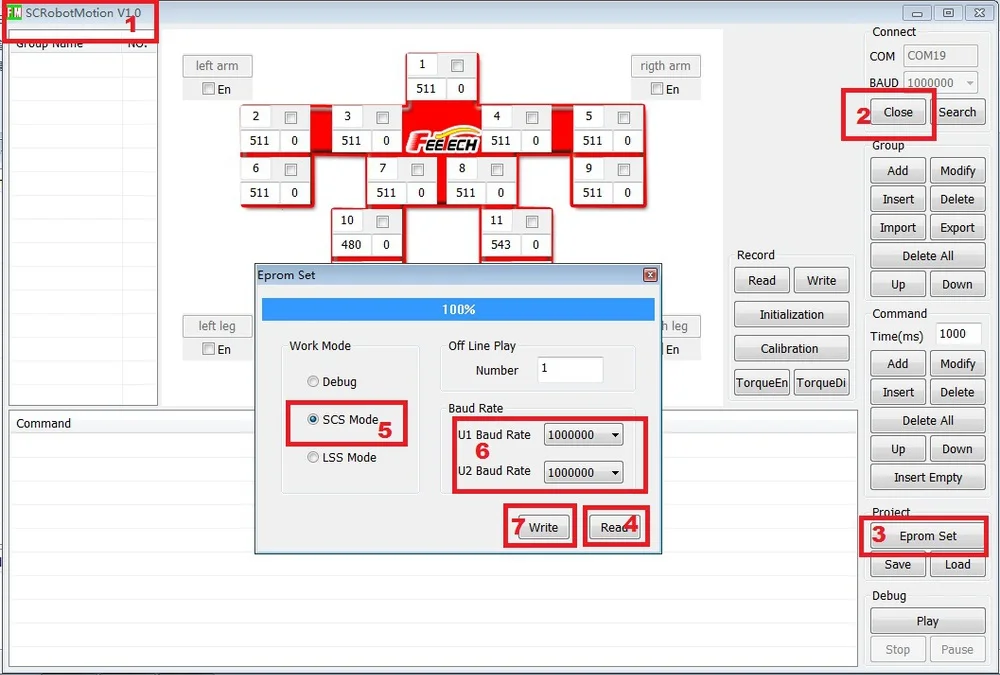Enable the left leg En checkbox
Image resolution: width=1000 pixels, height=675 pixels.
coord(209,348)
